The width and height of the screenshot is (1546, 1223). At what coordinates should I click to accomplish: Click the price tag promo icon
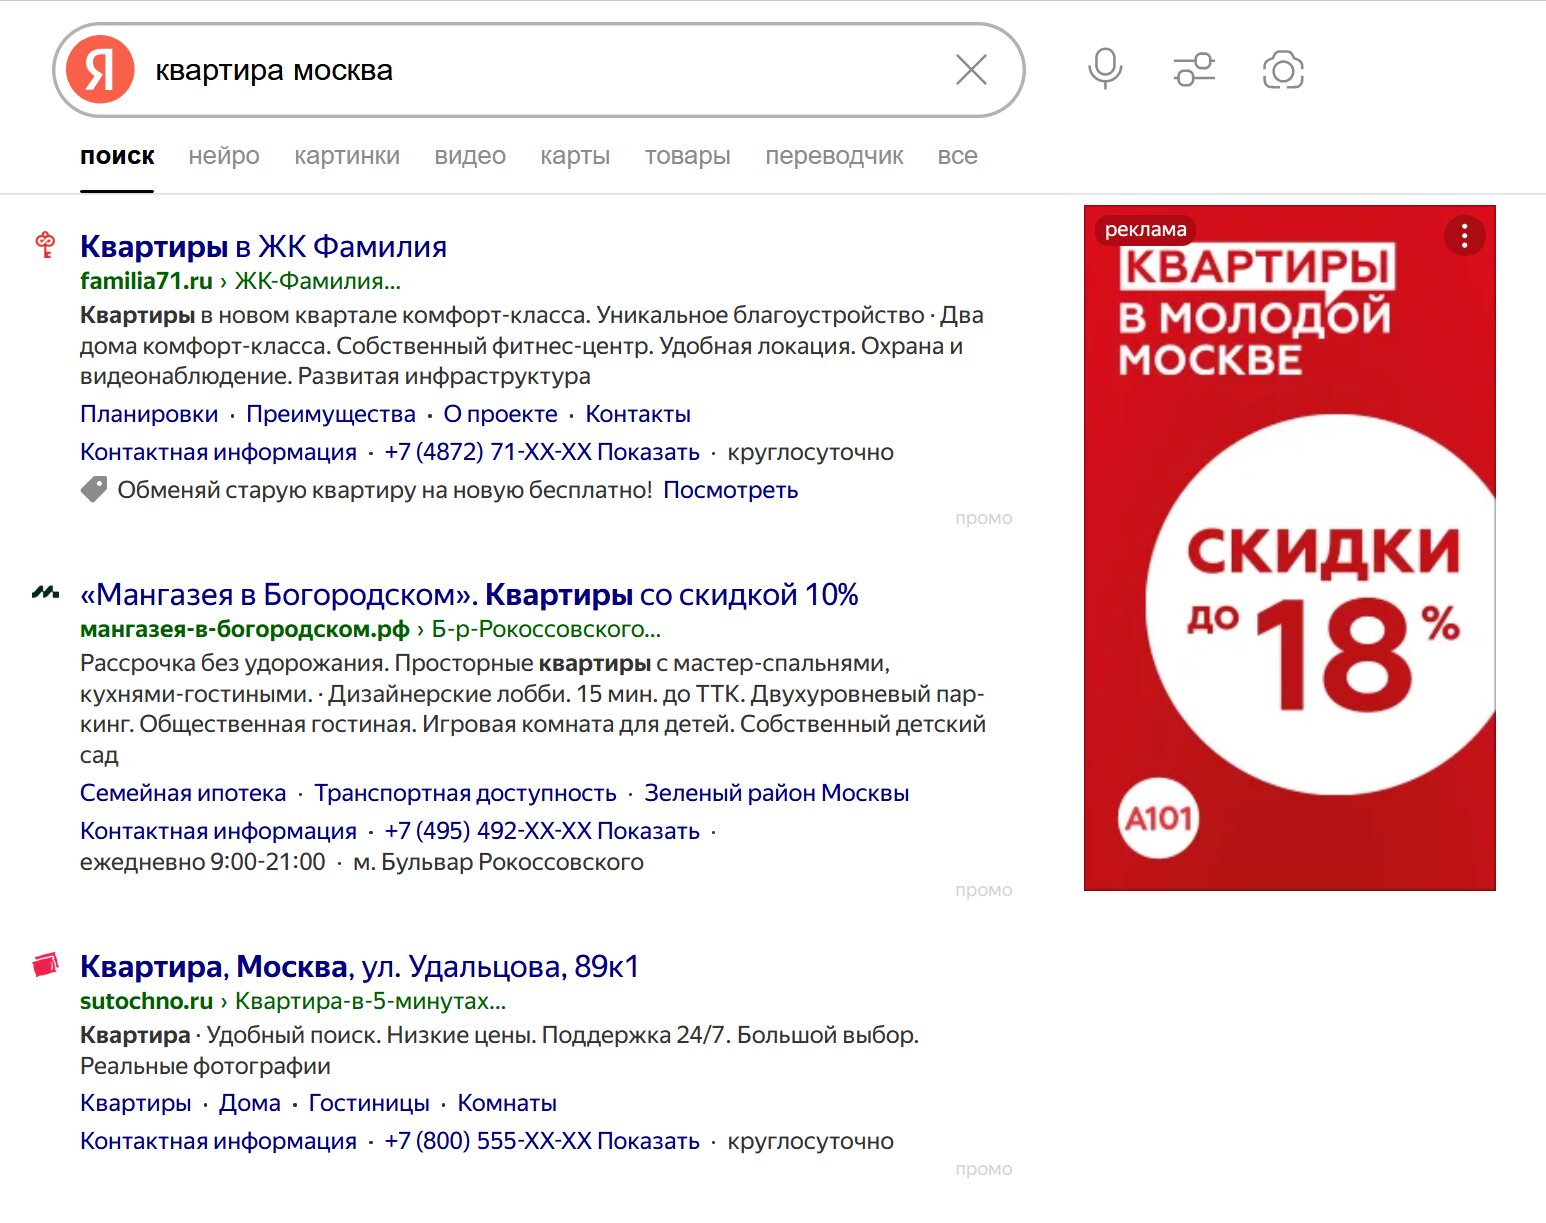pos(94,490)
